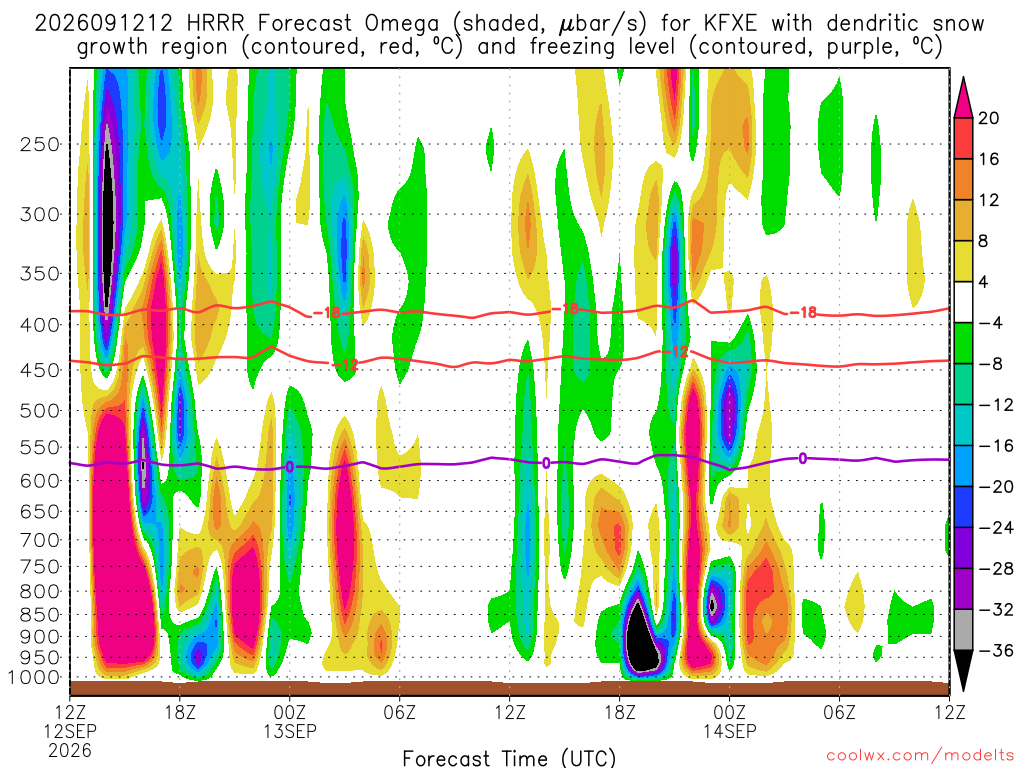Click the gray swatch between -32 and -36
Image resolution: width=1024 pixels, height=768 pixels.
pyautogui.click(x=963, y=630)
